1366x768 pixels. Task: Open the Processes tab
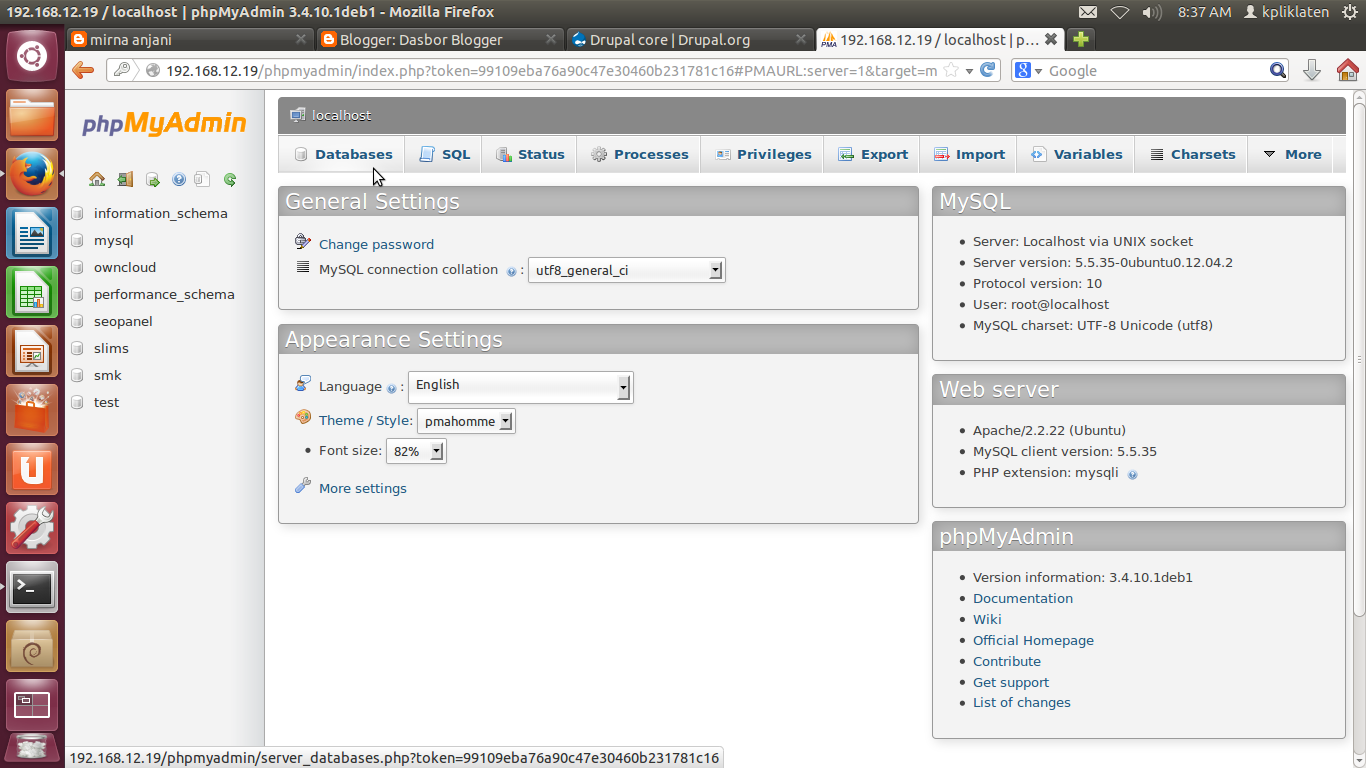(x=639, y=154)
